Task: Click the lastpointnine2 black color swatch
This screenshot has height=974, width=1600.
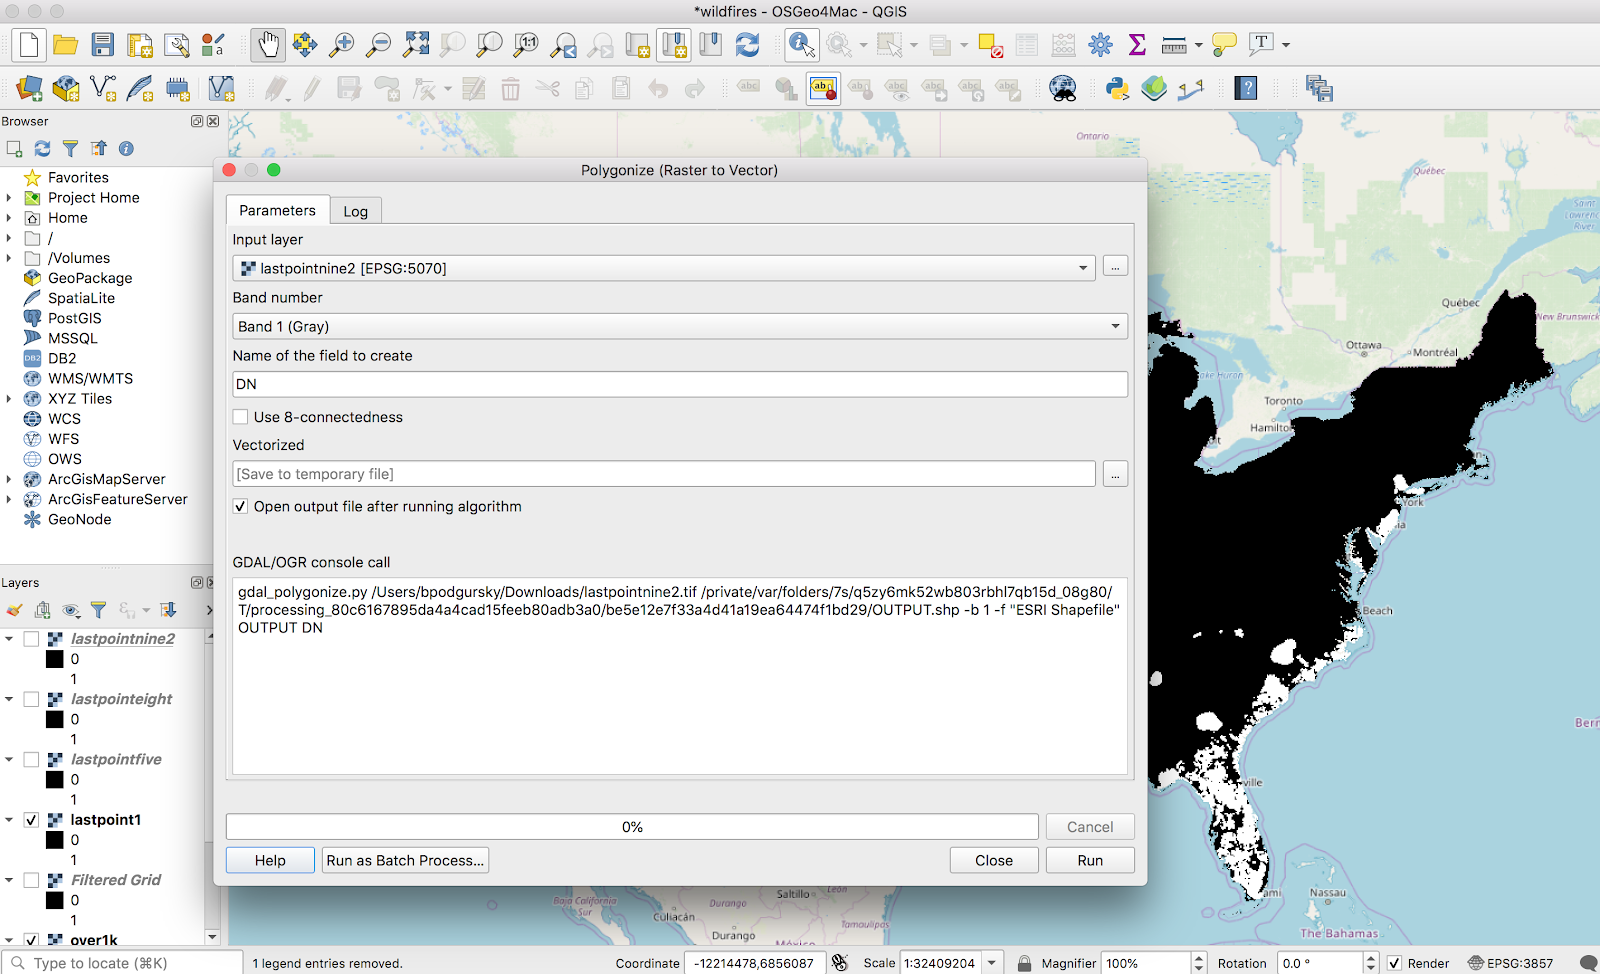Action: click(55, 659)
